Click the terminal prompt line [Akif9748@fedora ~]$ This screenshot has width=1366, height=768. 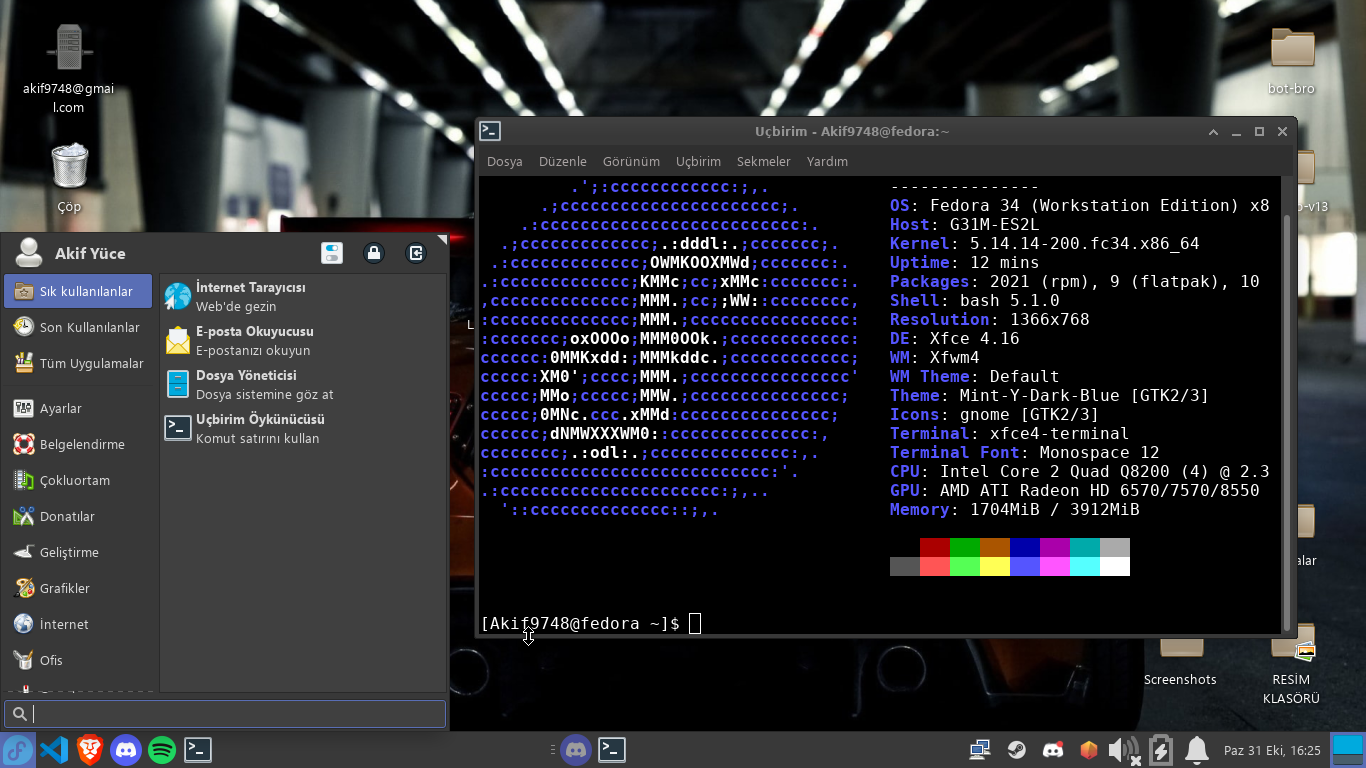(580, 623)
